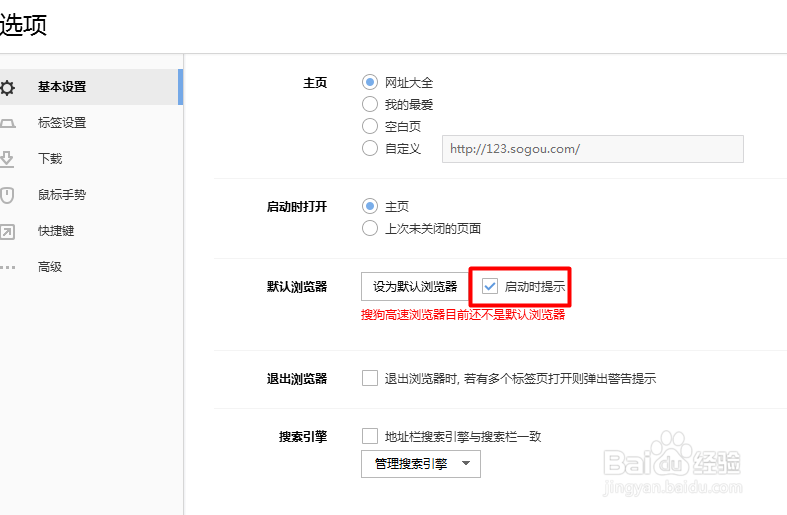Viewport: 787px width, 515px height.
Task: Select the 自定义 homepage radio button
Action: (370, 148)
